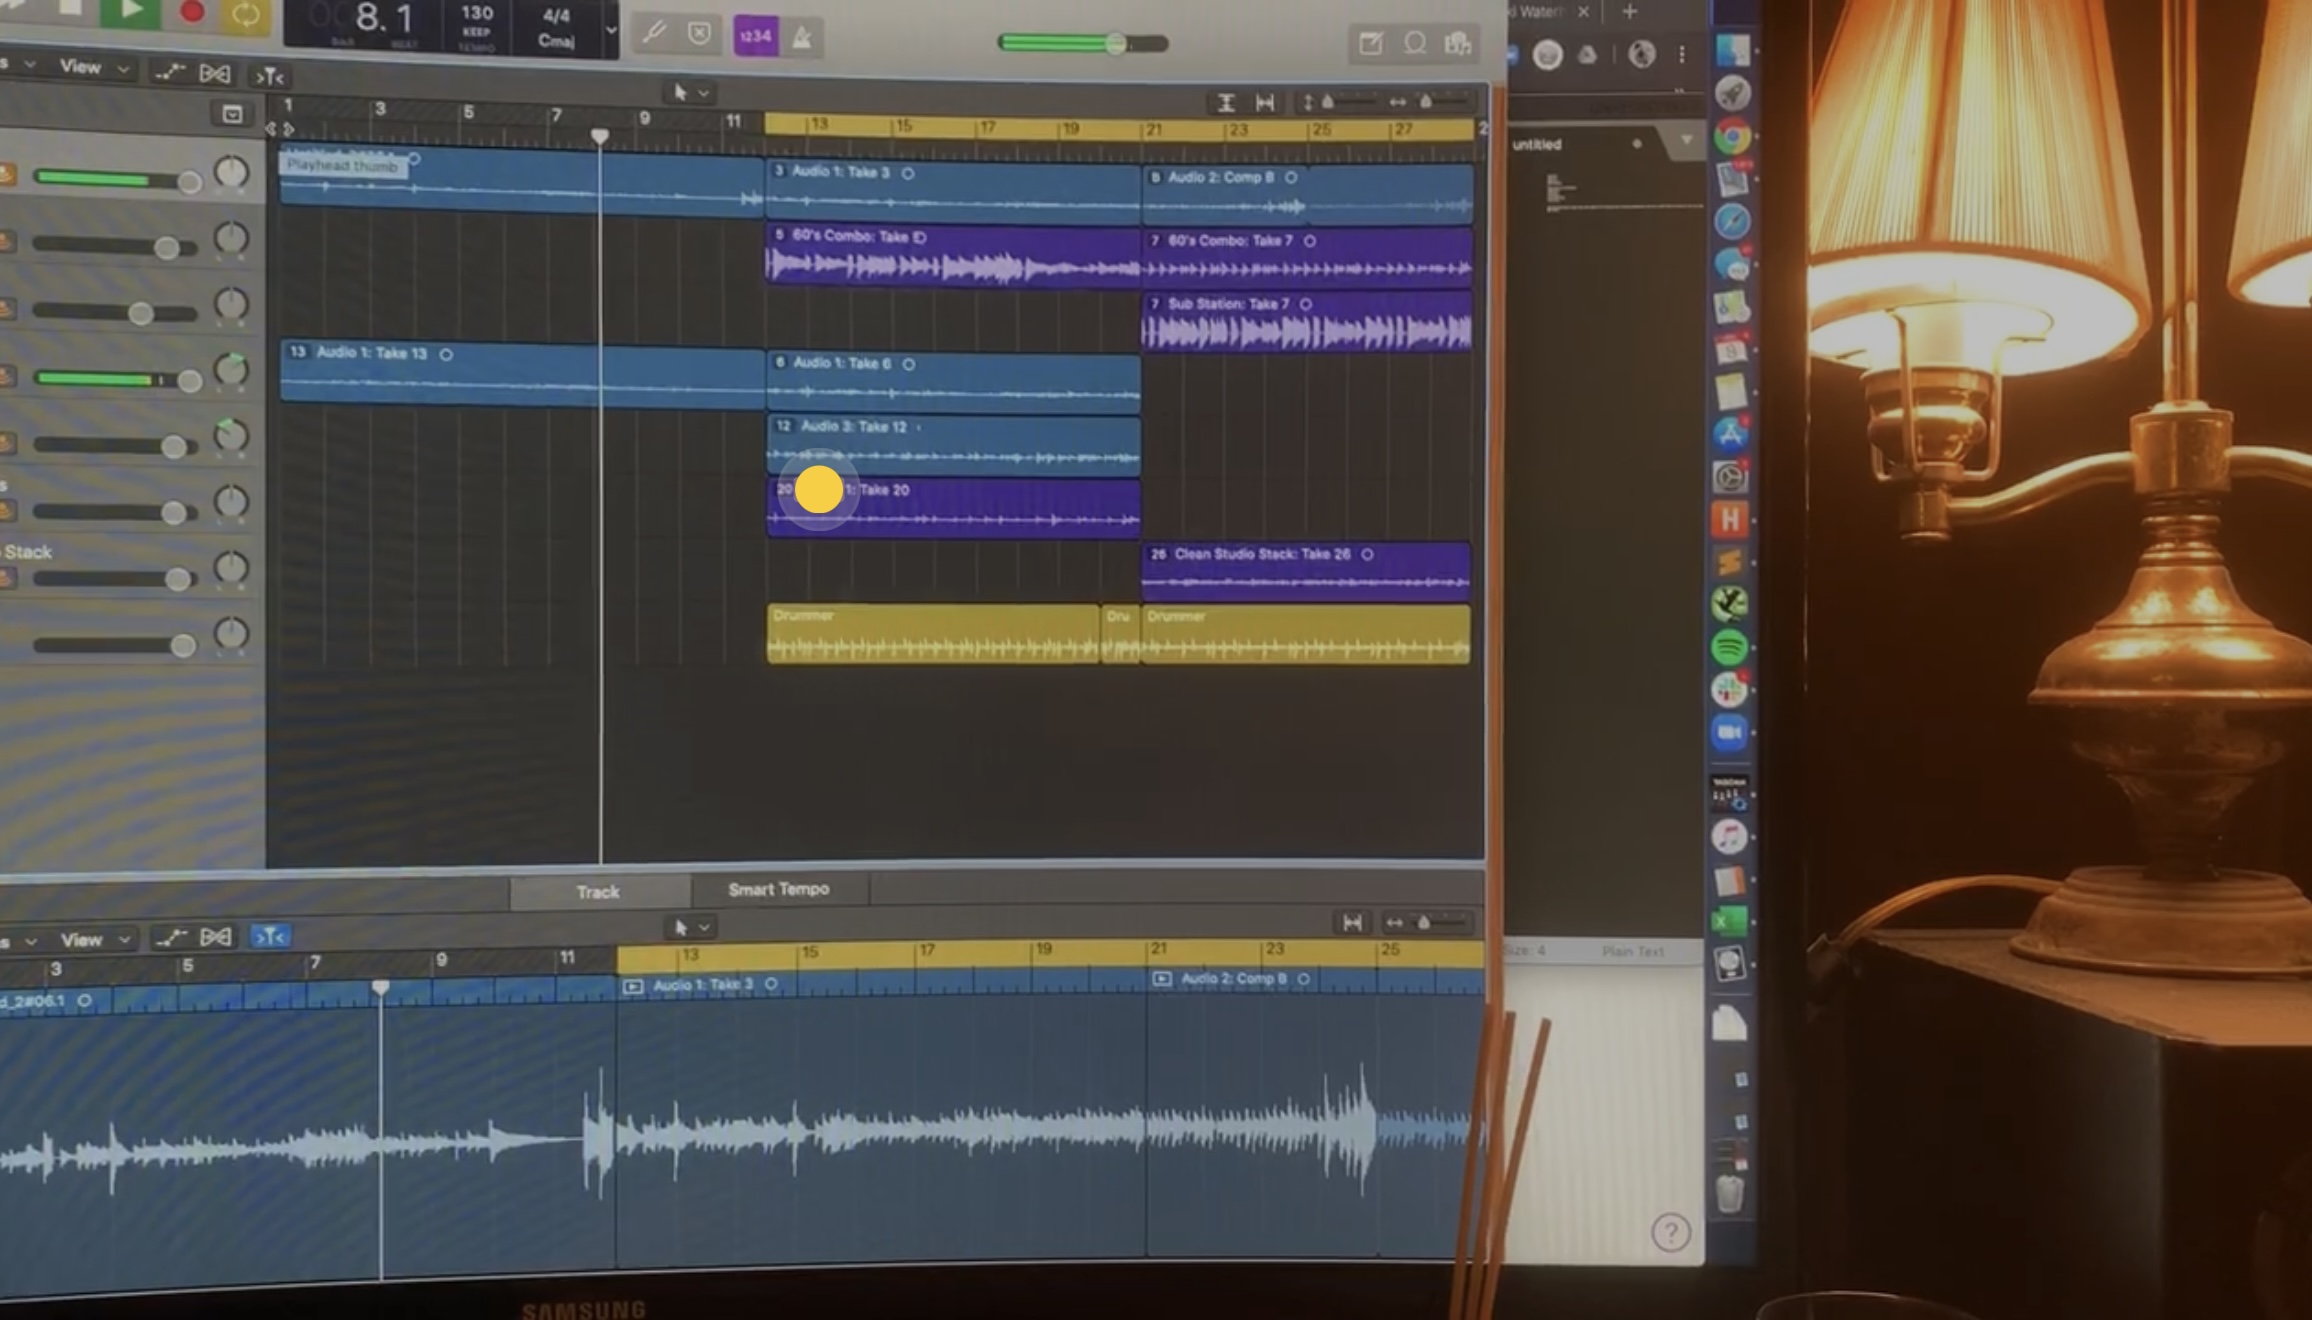Click the Catch Playhead icon in upper bar
Viewport: 2312px width, 1320px height.
coord(269,76)
